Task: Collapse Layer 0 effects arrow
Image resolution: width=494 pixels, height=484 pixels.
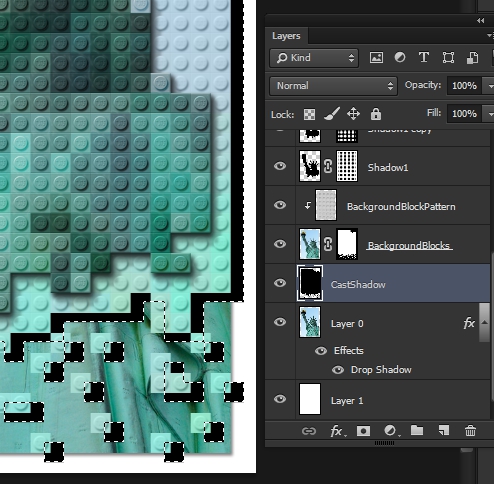Action: click(484, 323)
